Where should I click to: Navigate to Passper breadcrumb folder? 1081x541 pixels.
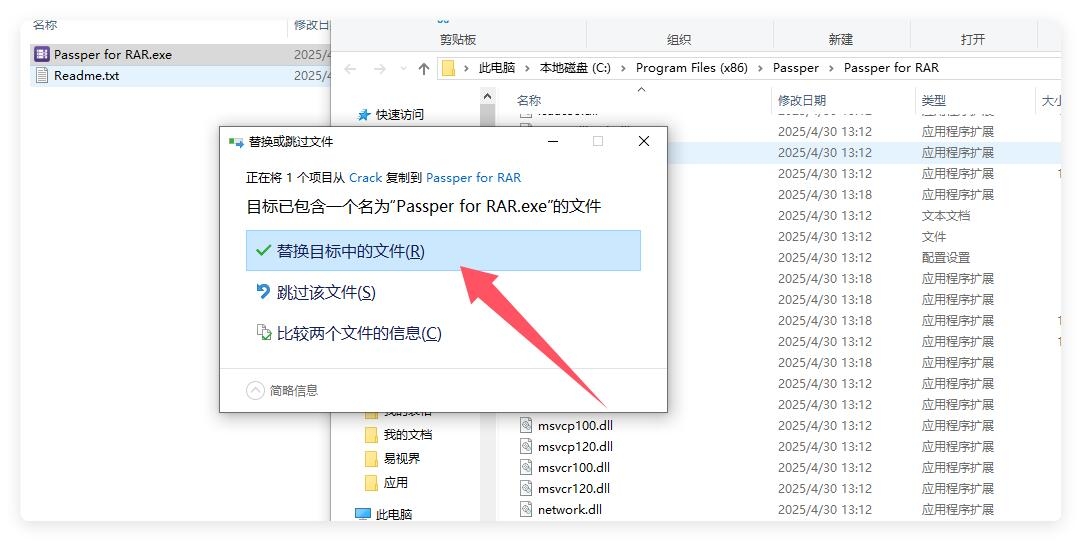tap(796, 68)
